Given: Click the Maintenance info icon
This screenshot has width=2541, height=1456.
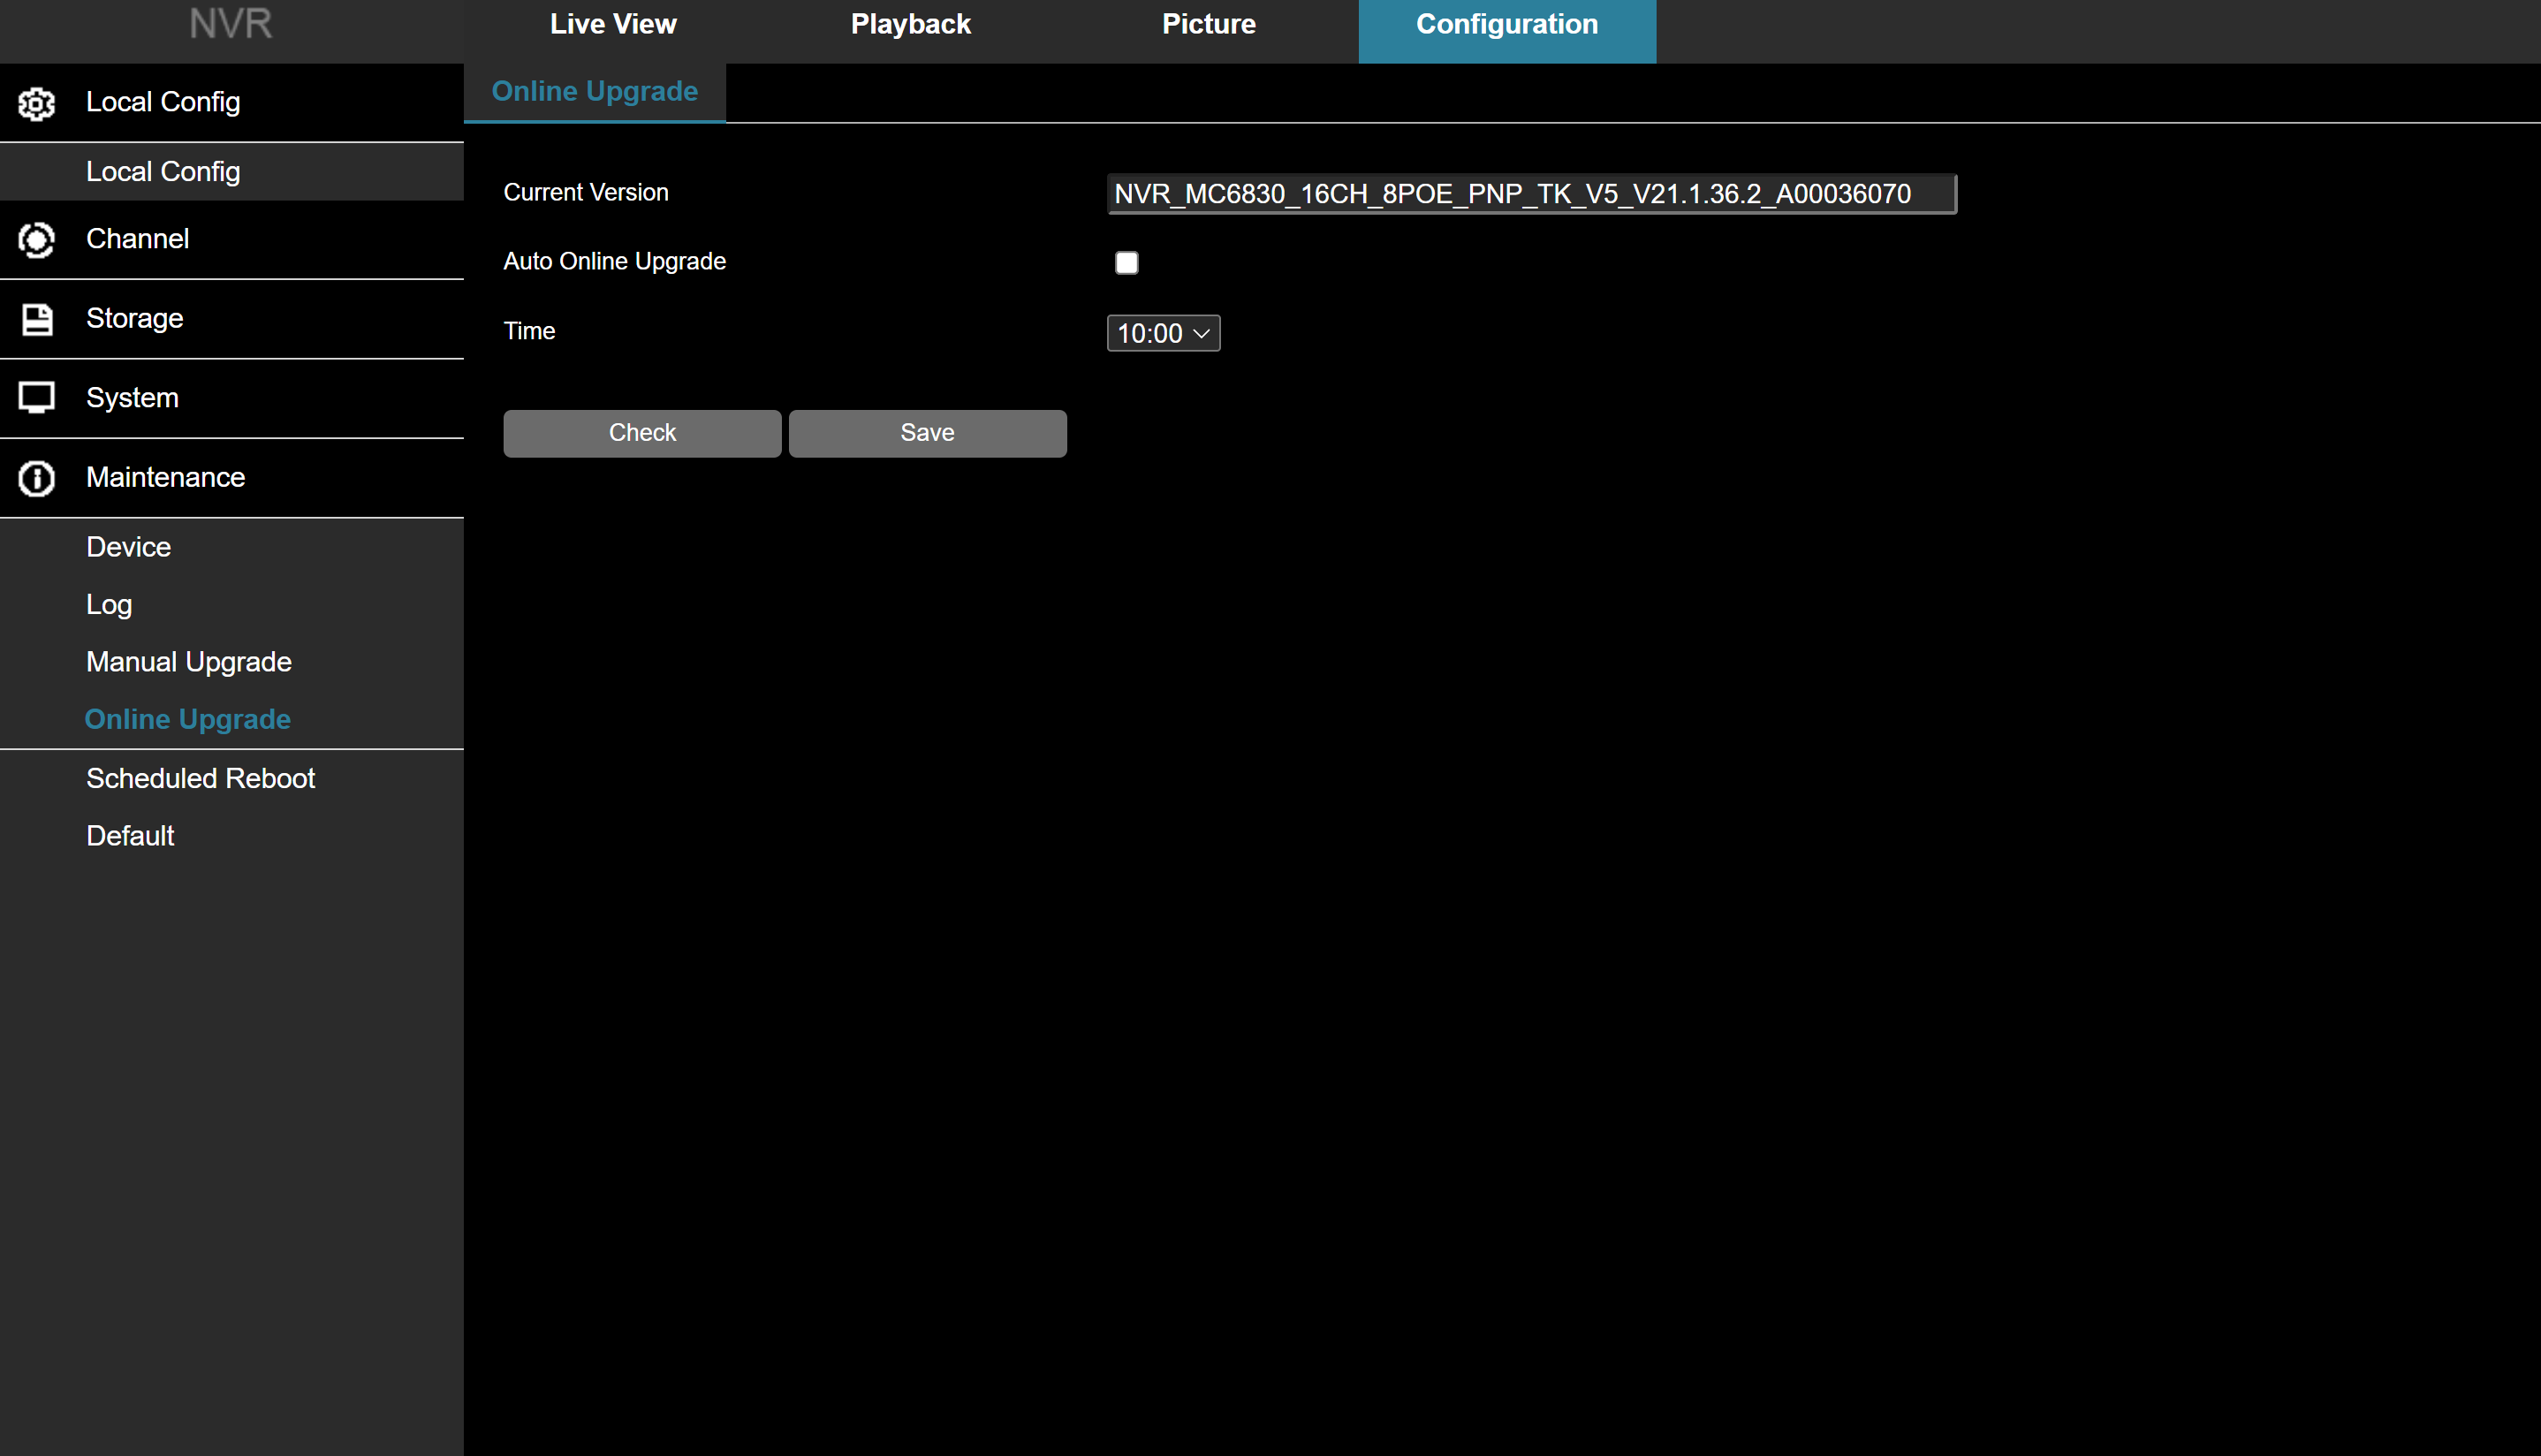Looking at the screenshot, I should tap(37, 478).
